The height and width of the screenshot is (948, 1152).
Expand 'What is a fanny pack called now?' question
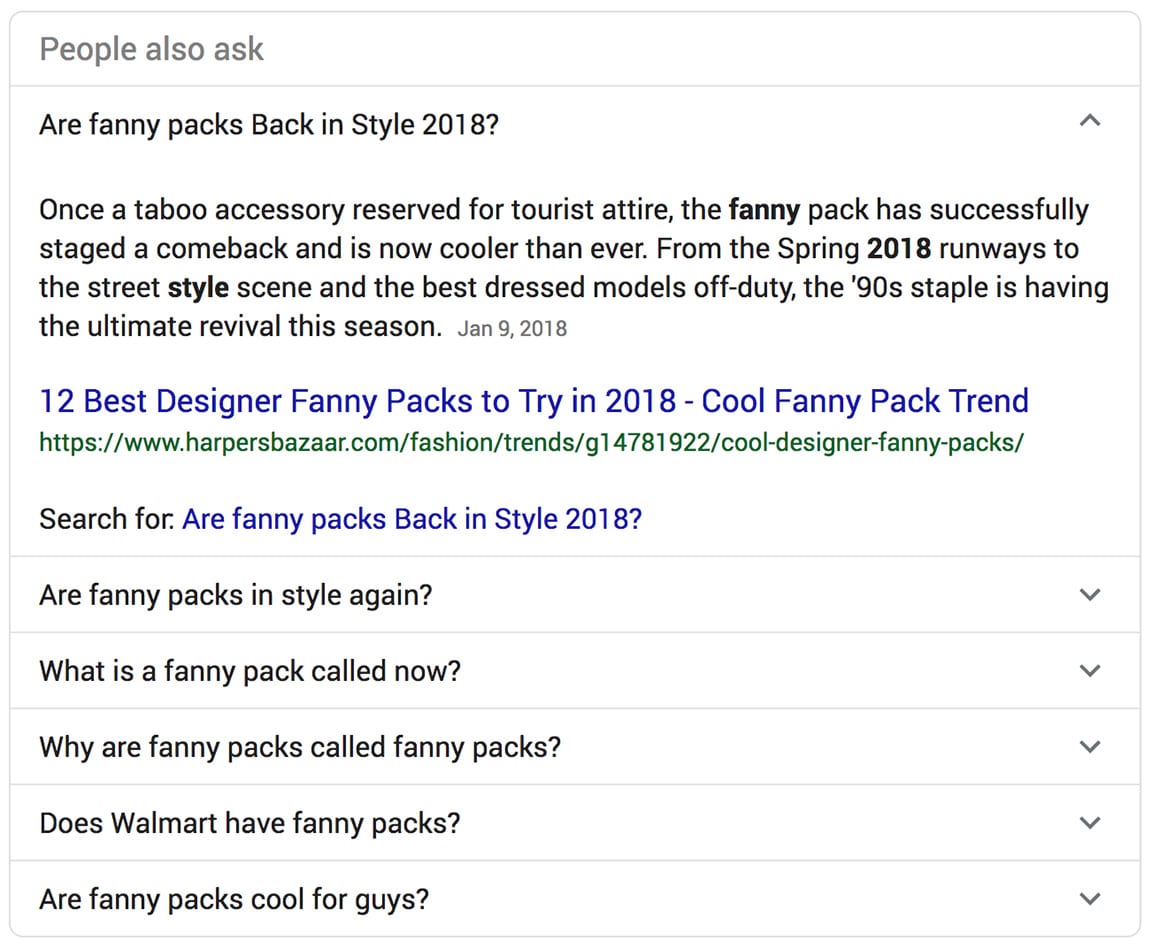click(x=575, y=670)
